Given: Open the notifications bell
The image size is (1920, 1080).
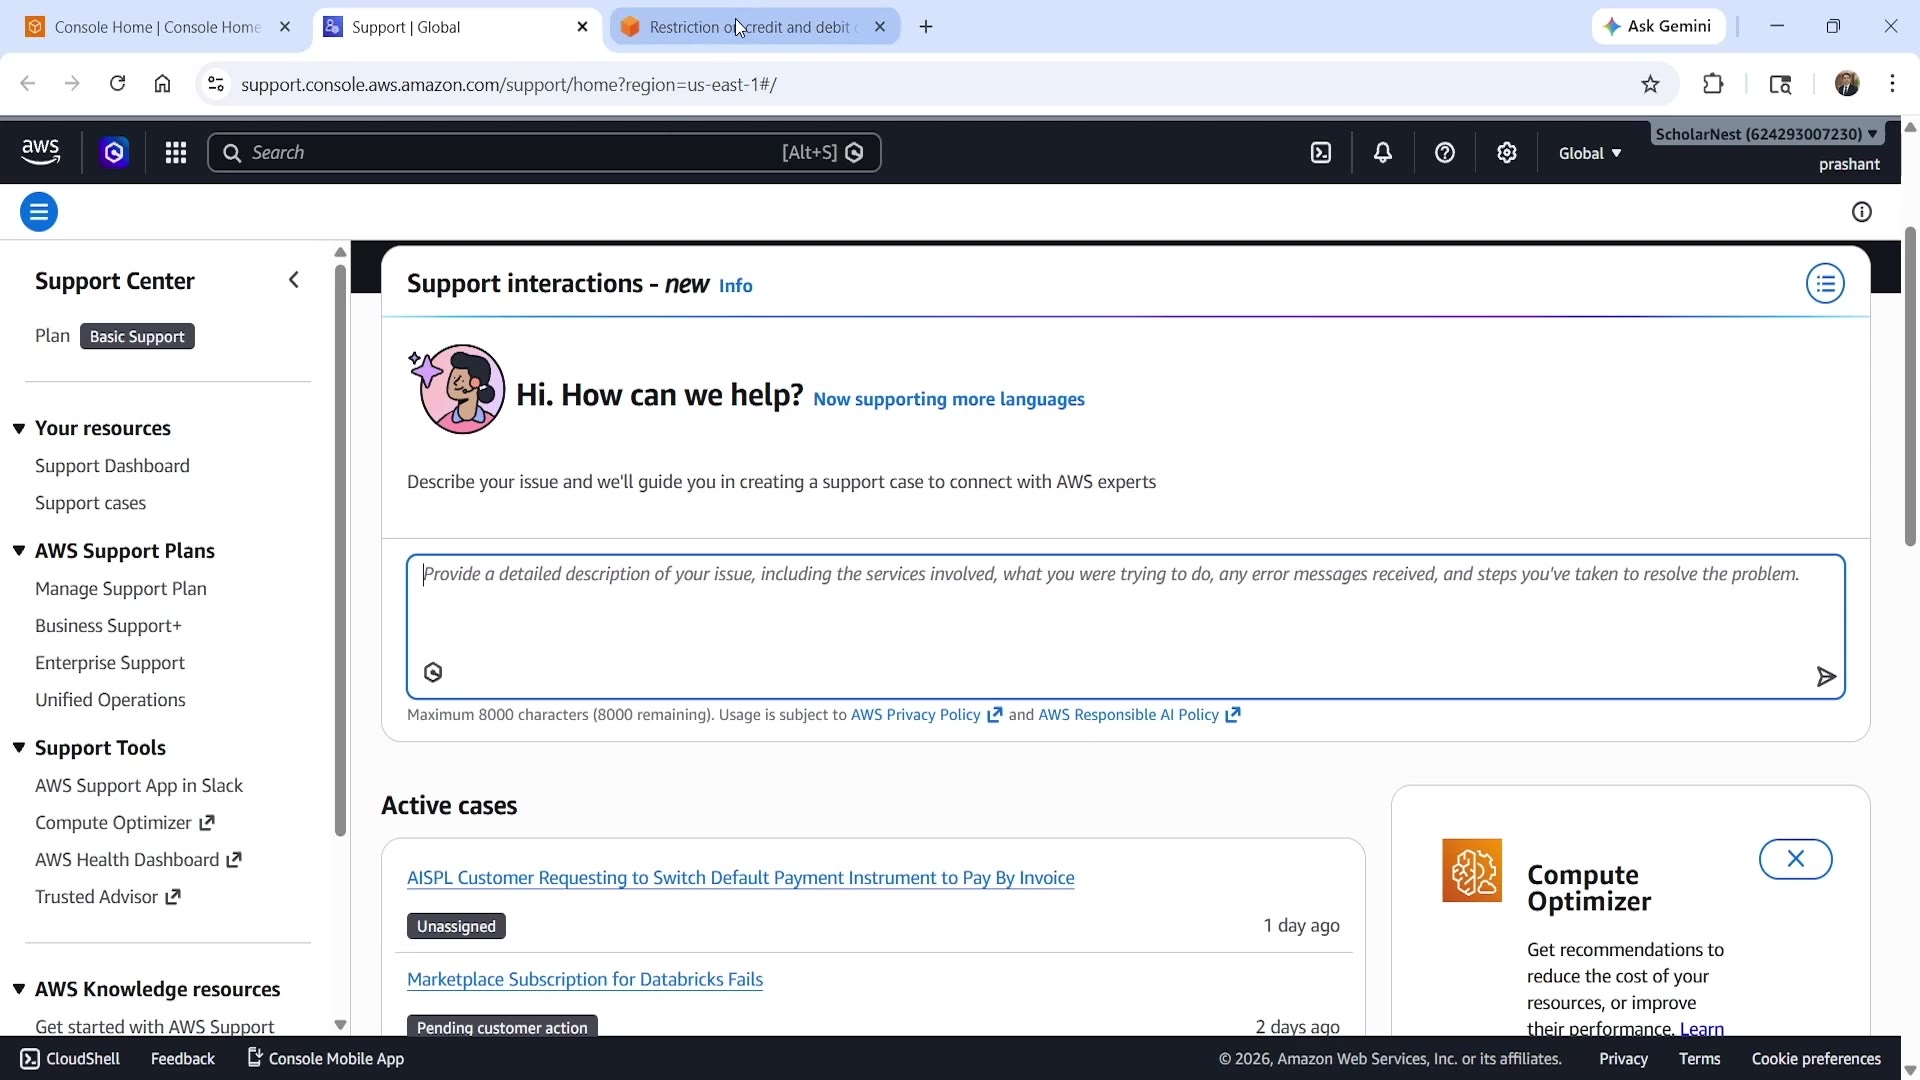Looking at the screenshot, I should 1383,152.
